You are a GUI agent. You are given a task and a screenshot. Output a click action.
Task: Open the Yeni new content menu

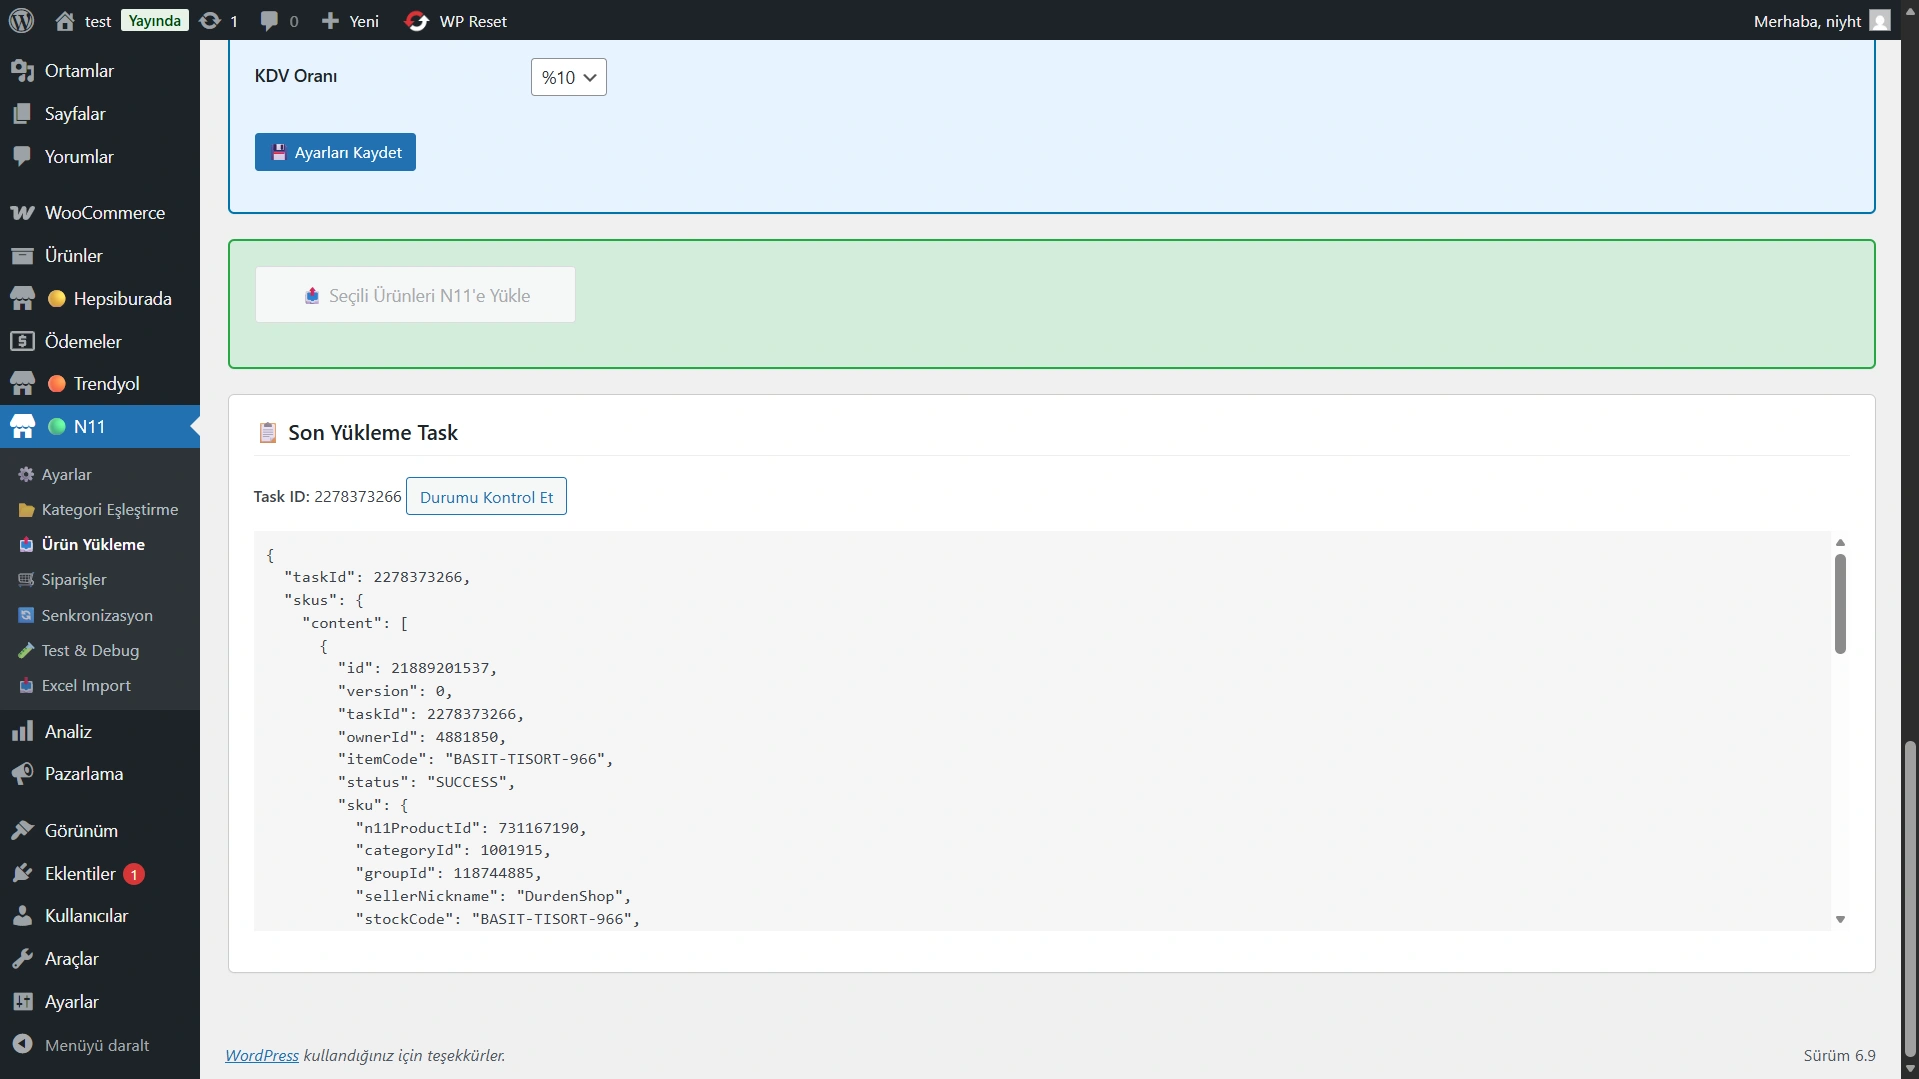[x=350, y=21]
